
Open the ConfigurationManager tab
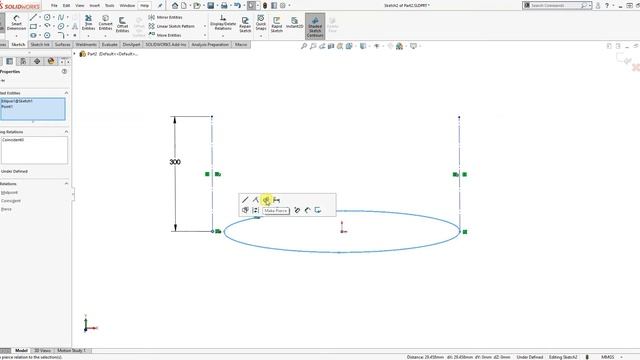[23, 61]
